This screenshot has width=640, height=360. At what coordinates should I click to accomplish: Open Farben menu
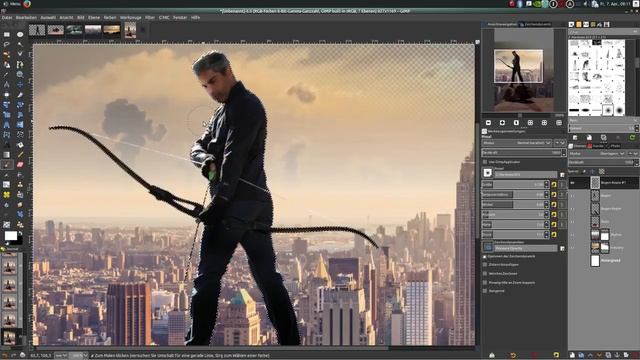click(x=110, y=18)
